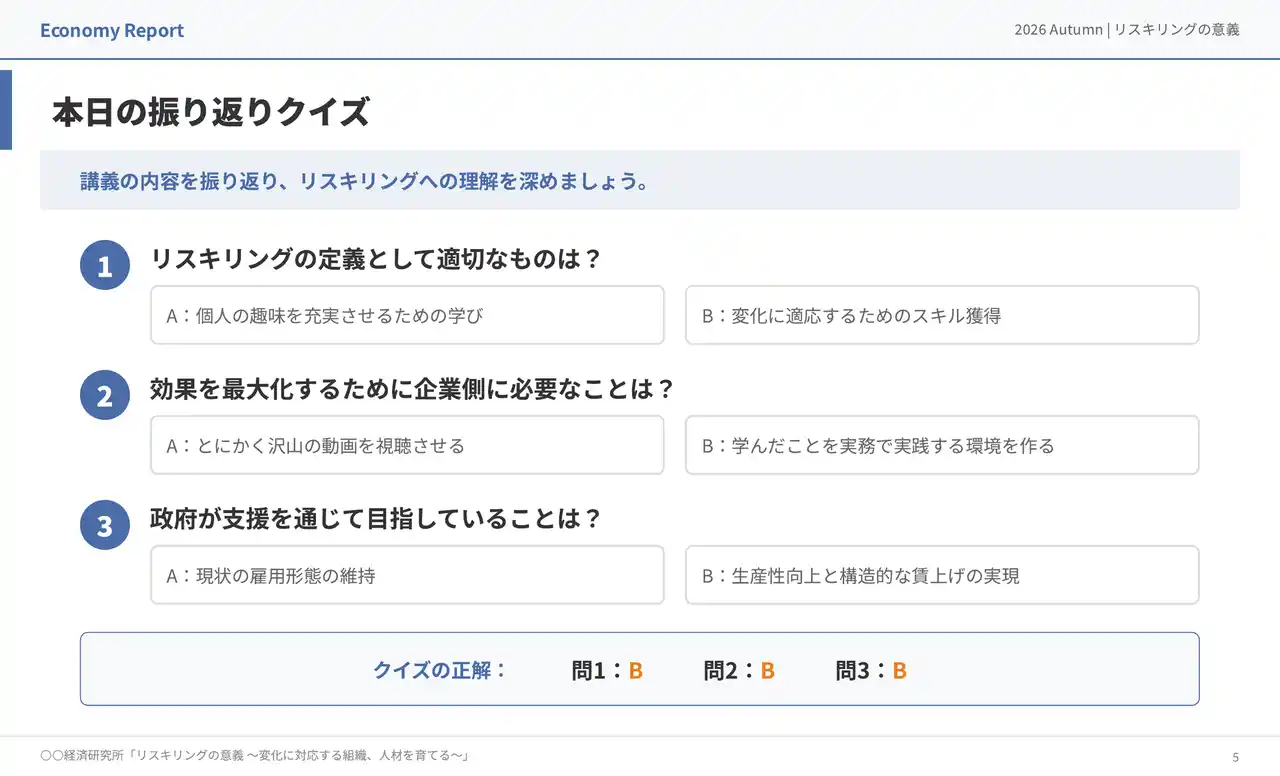This screenshot has width=1280, height=776.
Task: Click the orange B answer for 問1
Action: pyautogui.click(x=636, y=671)
